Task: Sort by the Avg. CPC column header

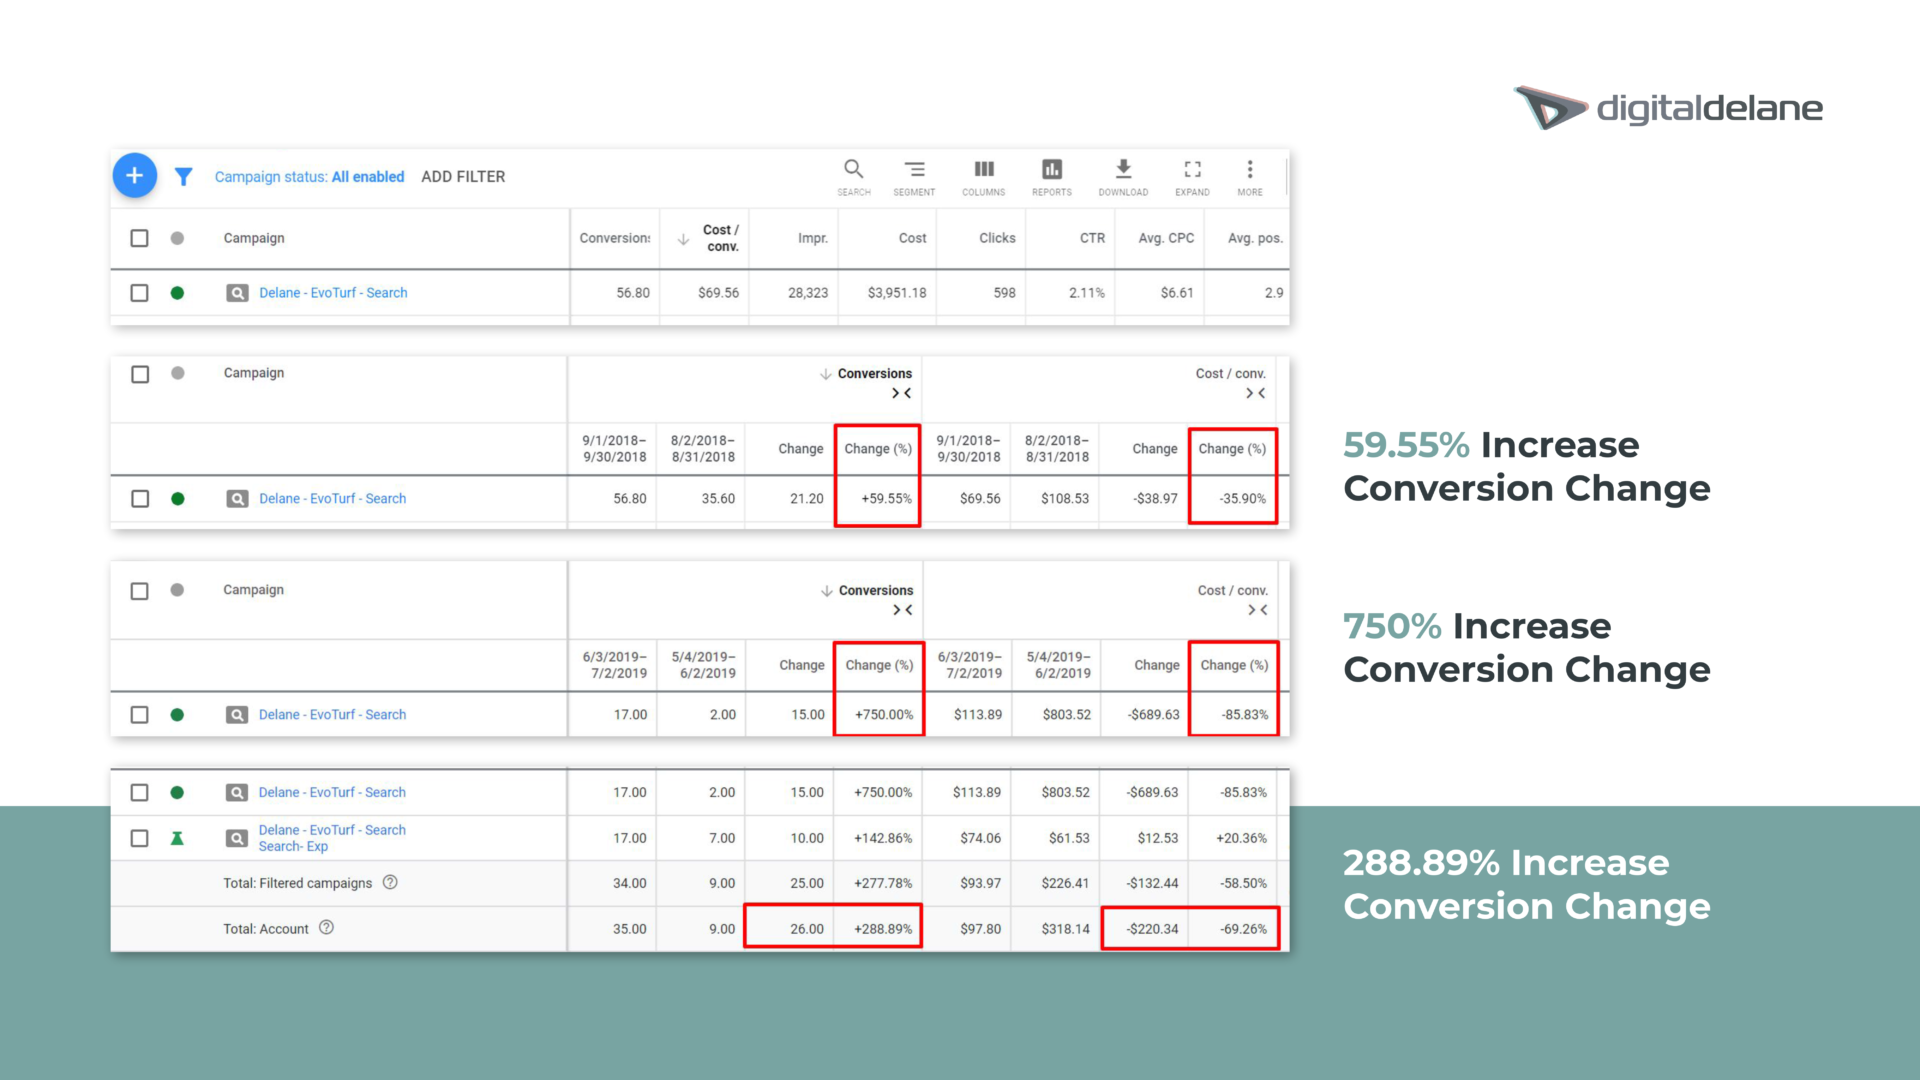Action: click(1166, 238)
